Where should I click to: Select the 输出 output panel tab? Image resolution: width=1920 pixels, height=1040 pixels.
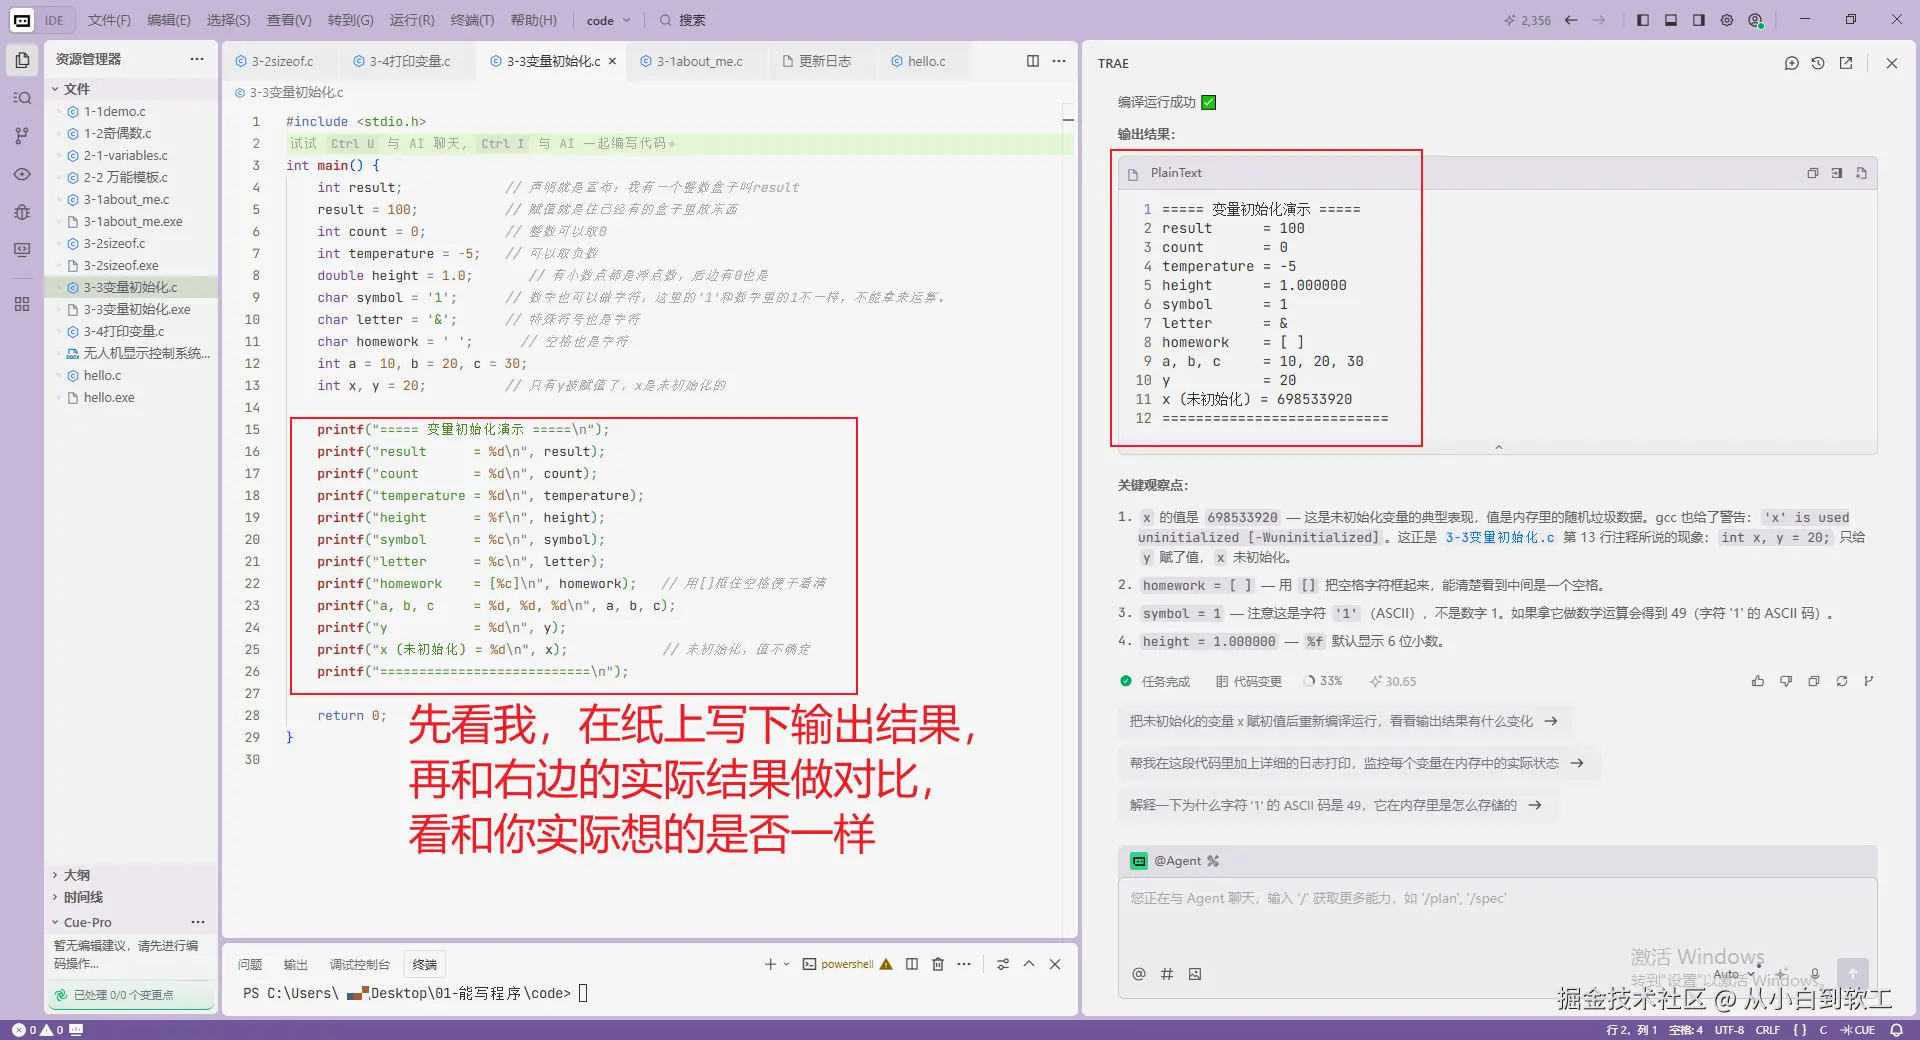(296, 964)
